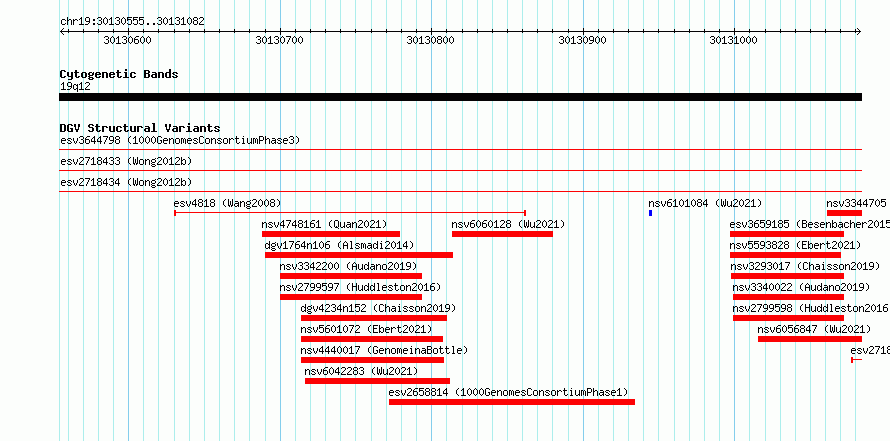The height and width of the screenshot is (441, 890).
Task: Click the nsv6056847 red variant bar
Action: click(x=810, y=339)
